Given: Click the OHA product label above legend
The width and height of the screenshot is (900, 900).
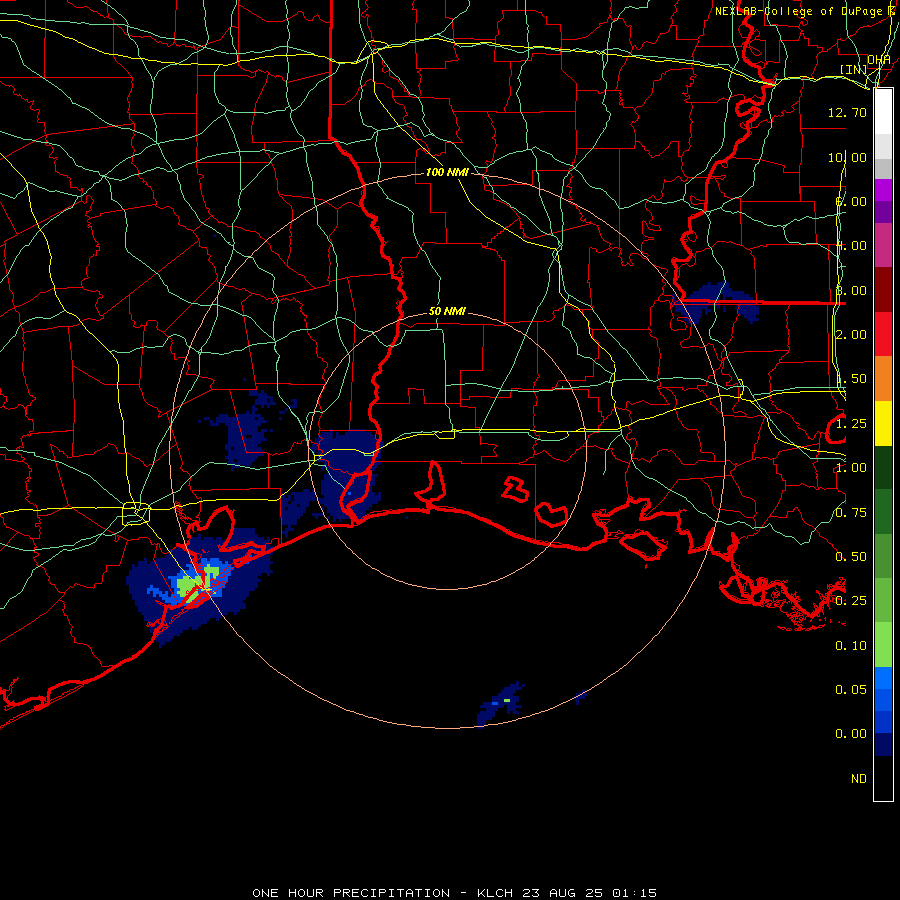Looking at the screenshot, I should 879,60.
